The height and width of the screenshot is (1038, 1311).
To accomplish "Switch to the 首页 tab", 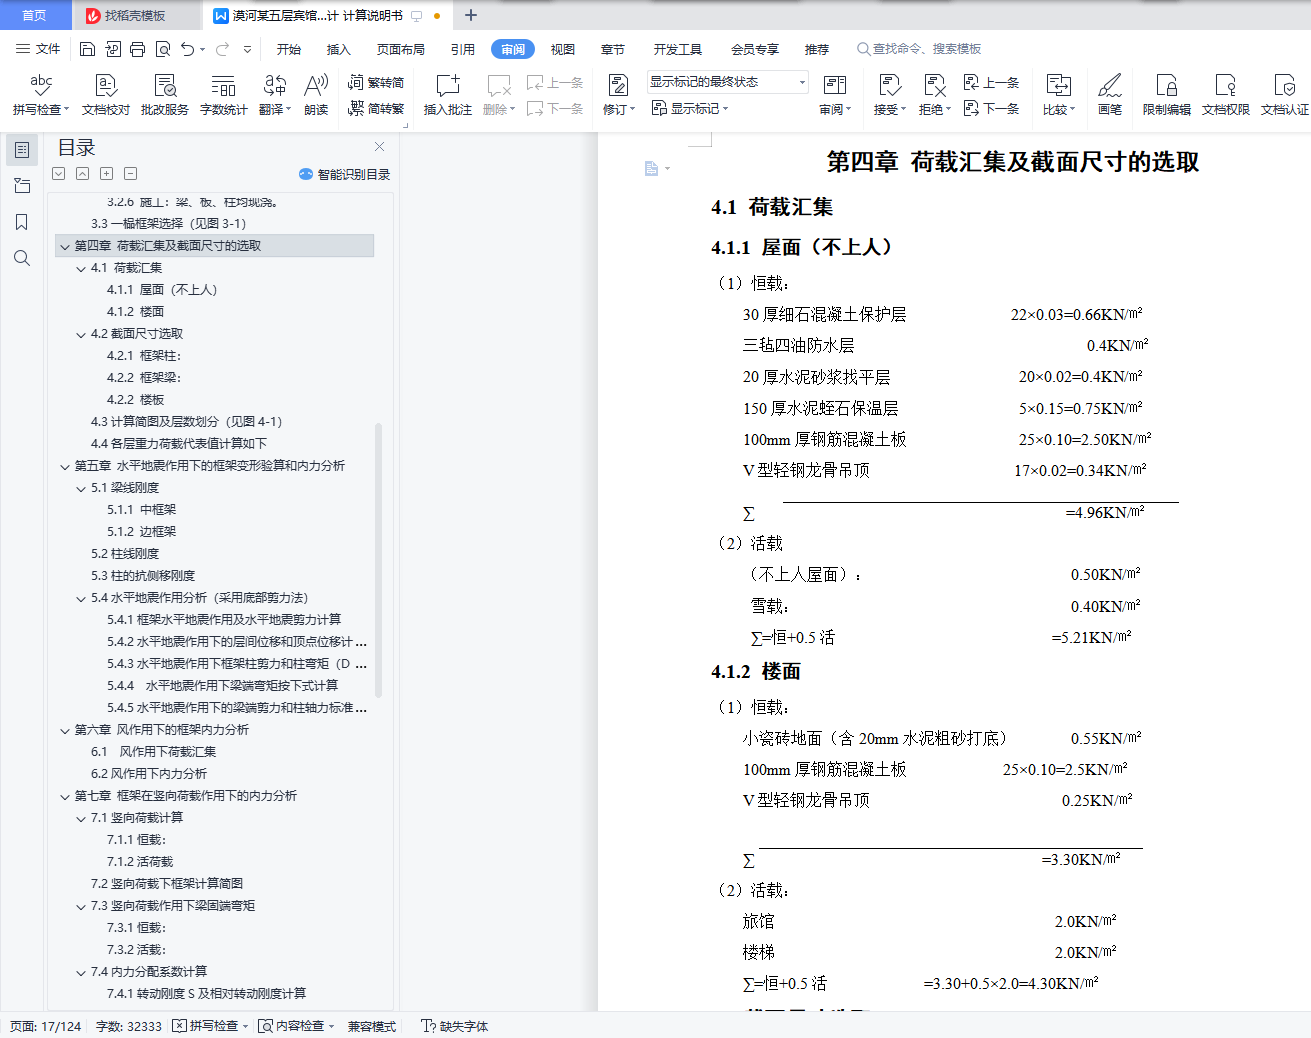I will (35, 15).
